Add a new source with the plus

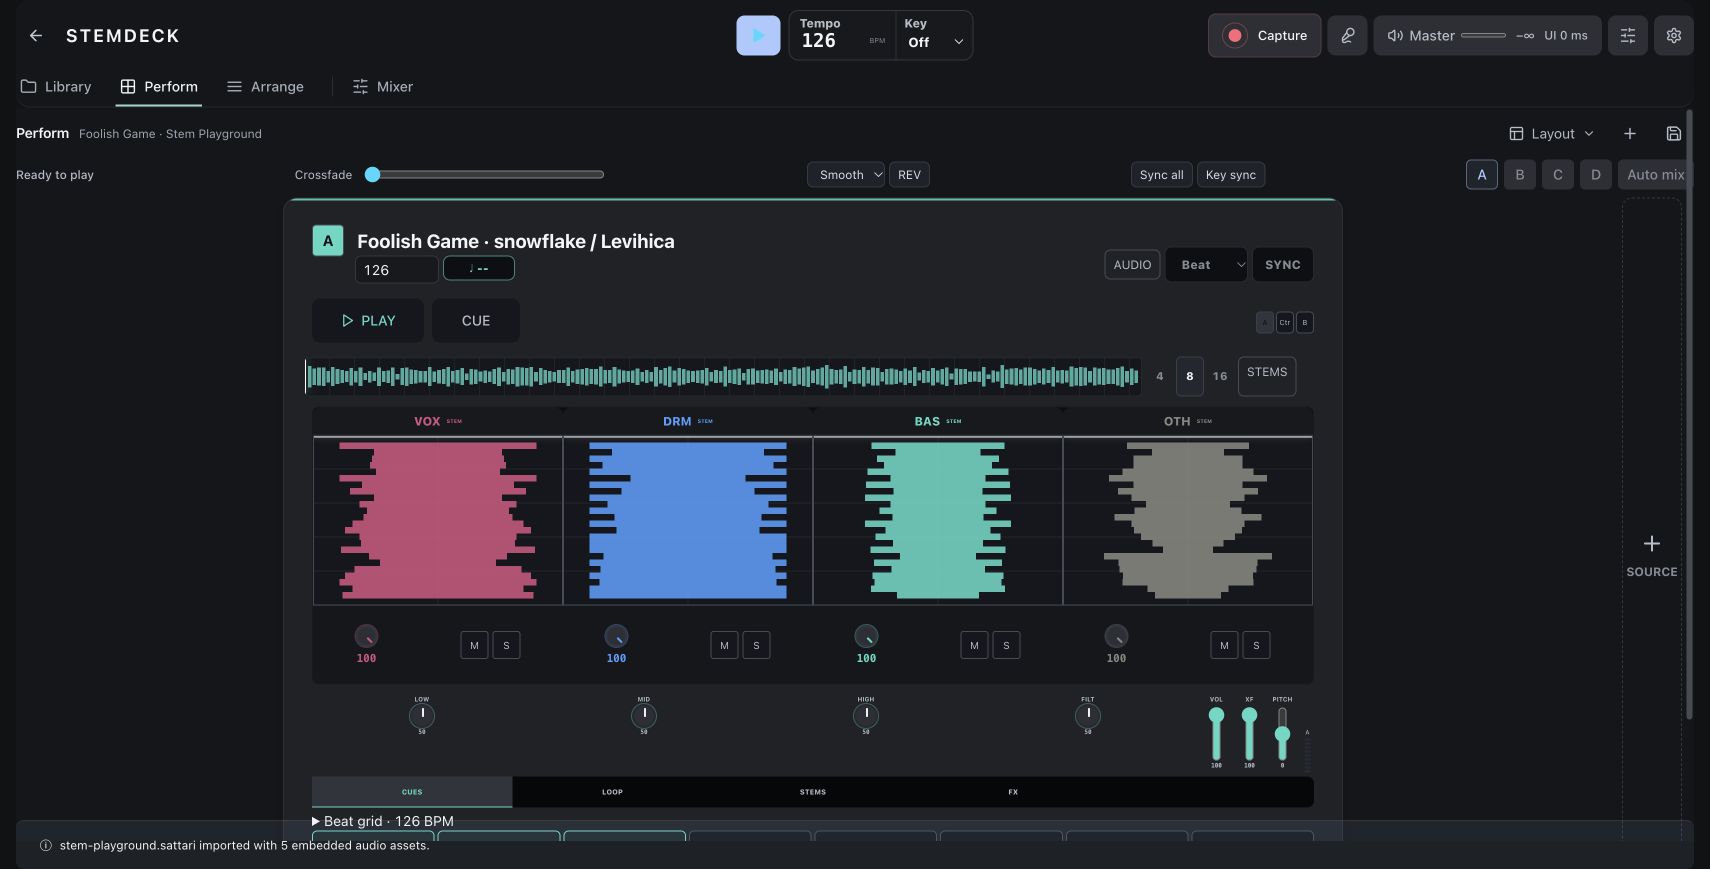[1651, 544]
